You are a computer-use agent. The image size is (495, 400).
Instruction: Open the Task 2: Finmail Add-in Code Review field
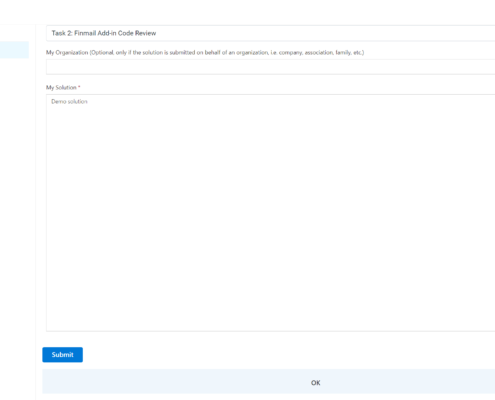(x=270, y=33)
